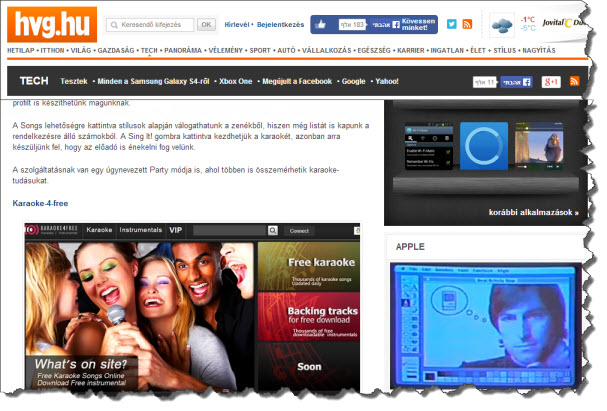
Task: Click the Karaoke4Free search magnifier icon
Action: pyautogui.click(x=273, y=231)
